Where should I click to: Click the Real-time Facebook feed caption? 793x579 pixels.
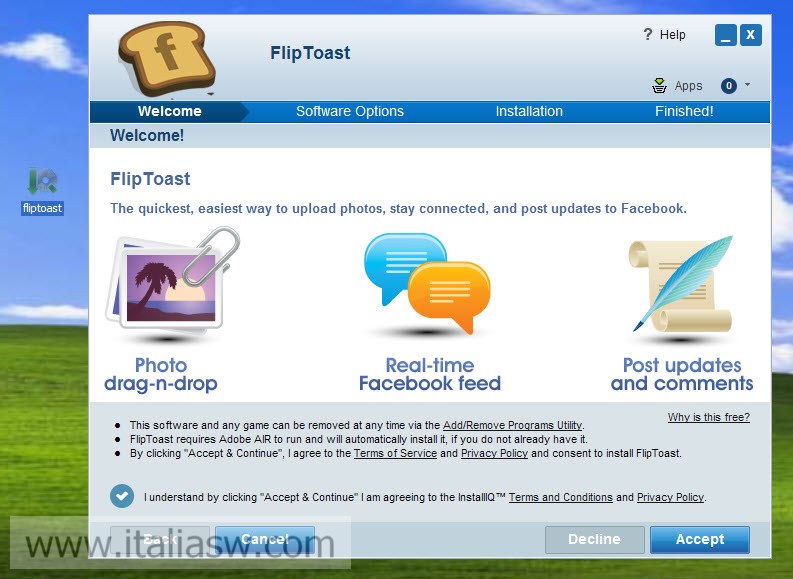point(430,374)
